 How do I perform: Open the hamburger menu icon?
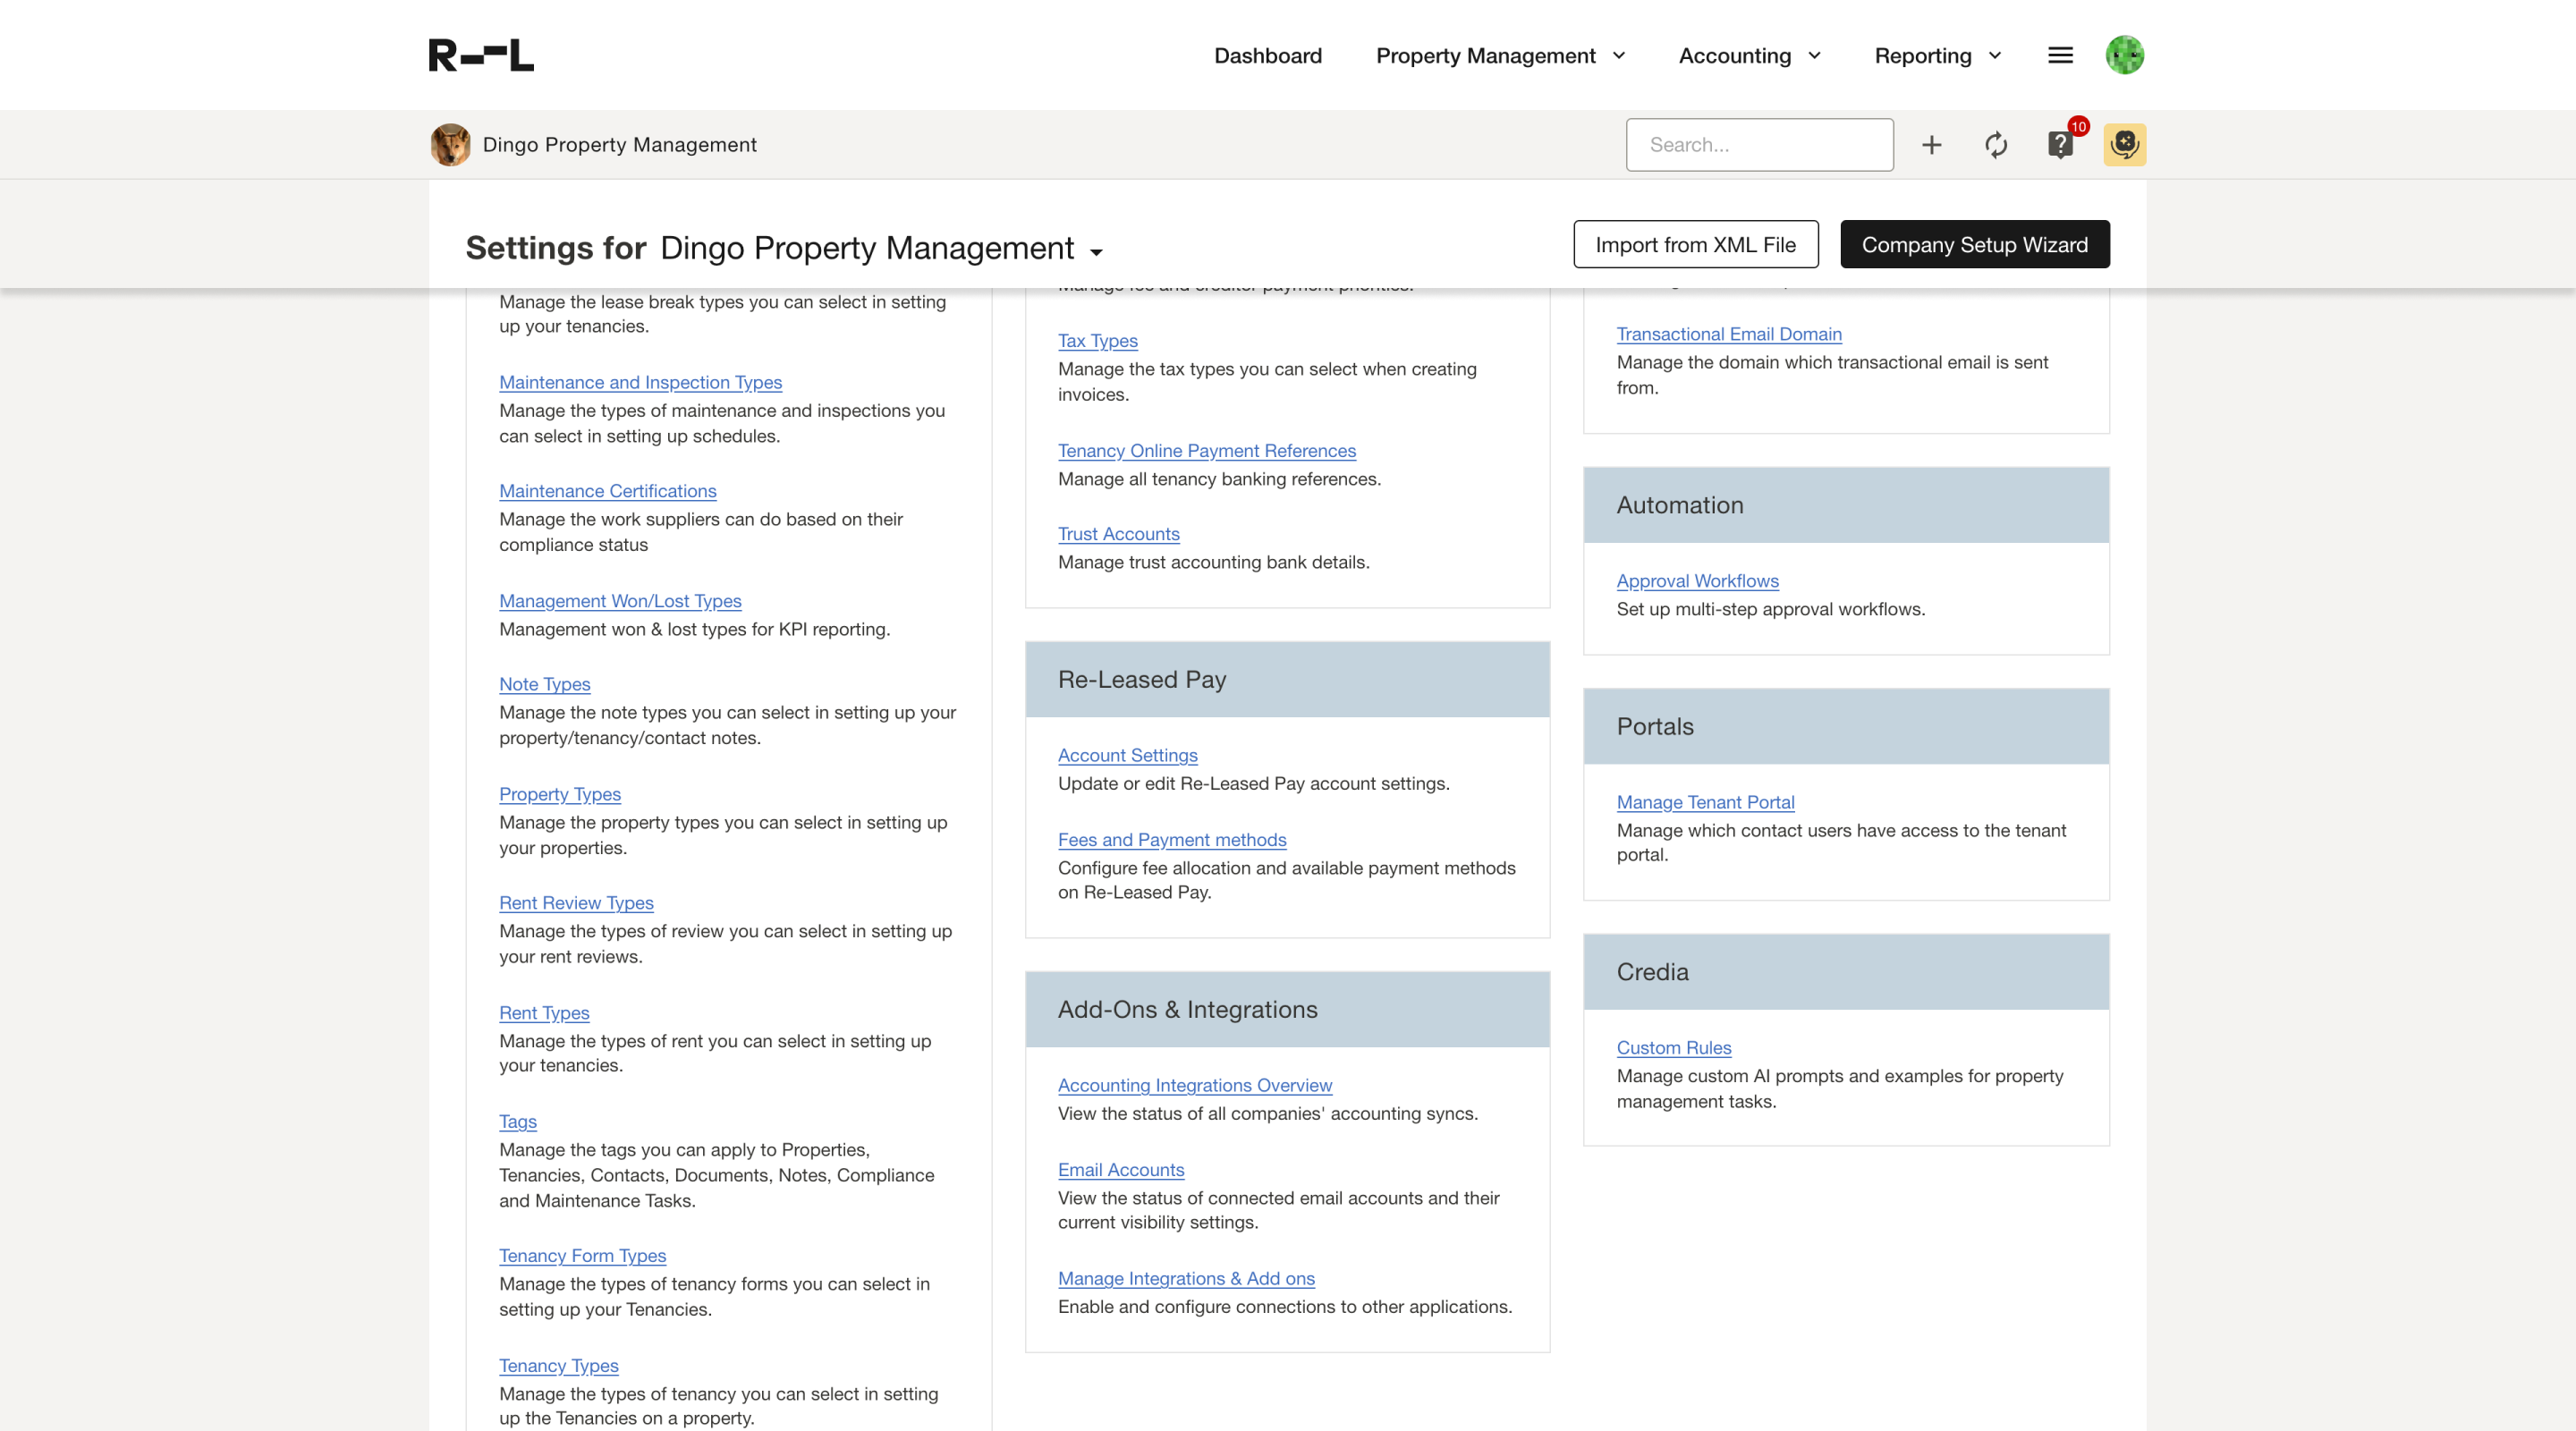click(2060, 55)
